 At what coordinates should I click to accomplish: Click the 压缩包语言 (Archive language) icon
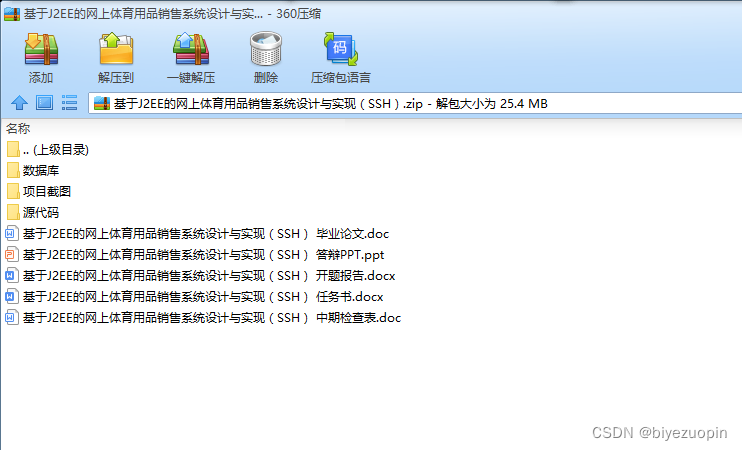pos(341,49)
